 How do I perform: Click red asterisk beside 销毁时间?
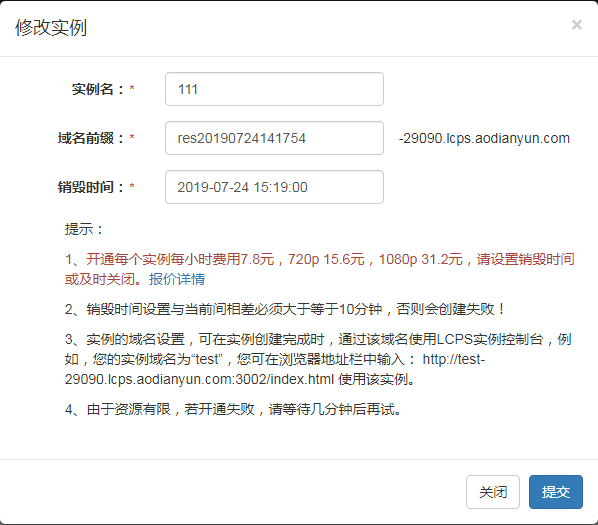point(132,186)
